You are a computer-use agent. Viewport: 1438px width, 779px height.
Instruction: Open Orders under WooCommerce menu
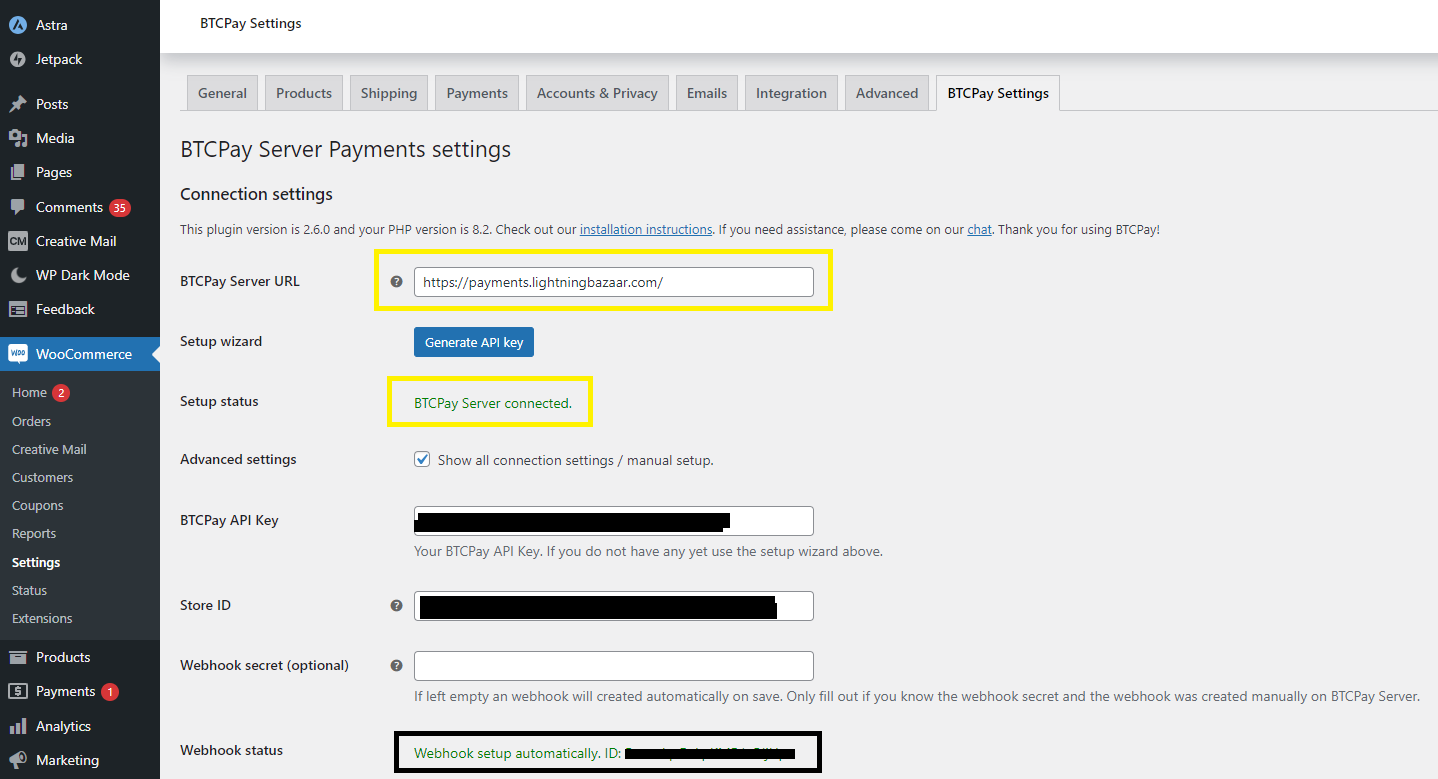(x=31, y=421)
